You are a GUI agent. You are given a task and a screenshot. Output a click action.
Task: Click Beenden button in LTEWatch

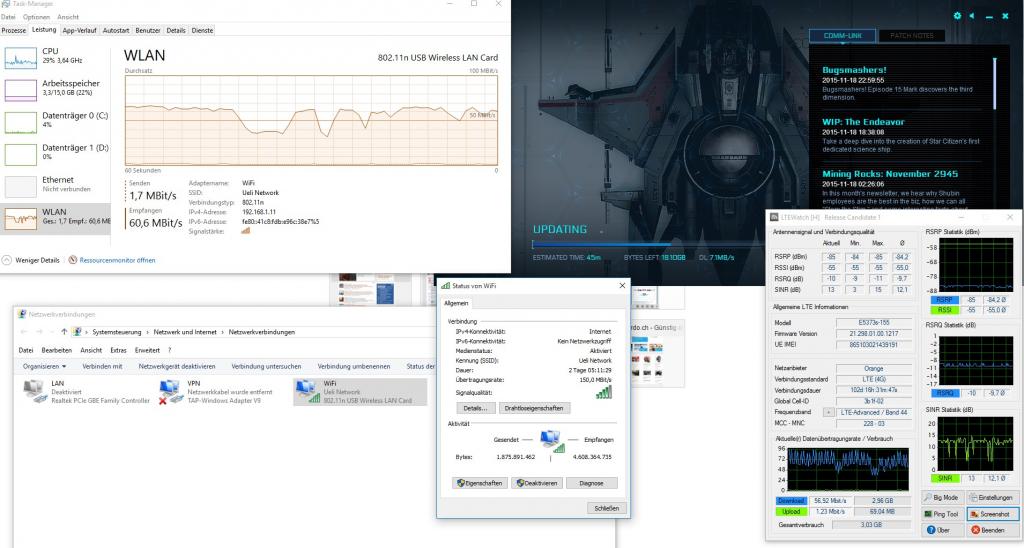click(993, 530)
